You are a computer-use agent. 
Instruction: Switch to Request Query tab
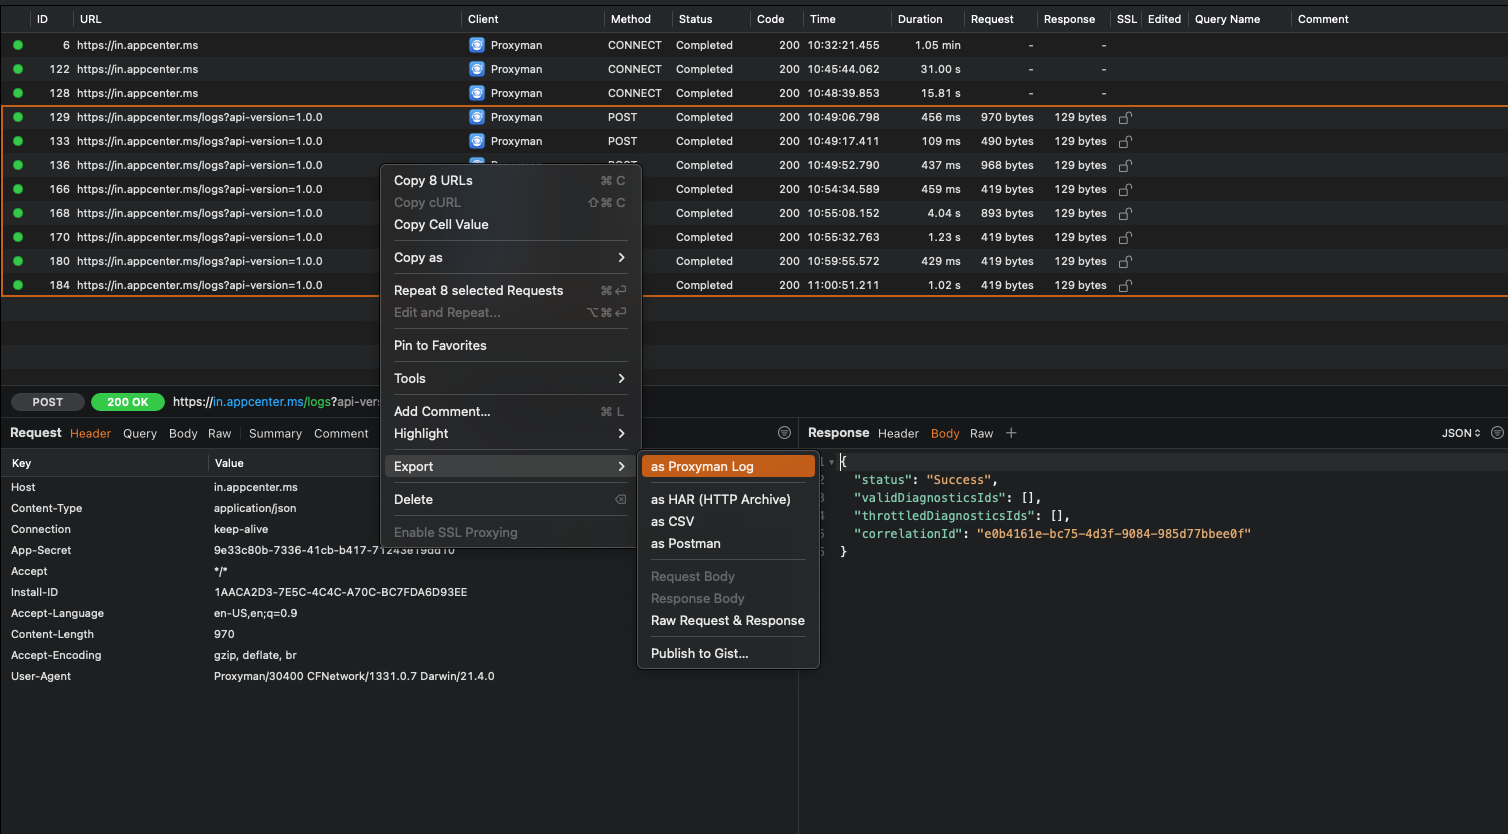click(x=140, y=433)
